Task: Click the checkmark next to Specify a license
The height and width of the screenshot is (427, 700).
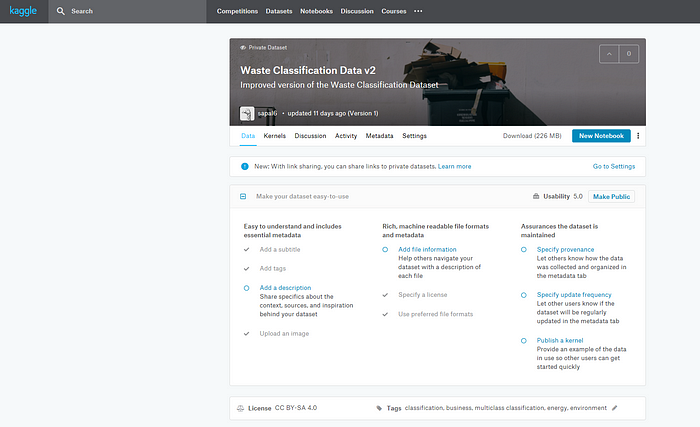Action: click(385, 295)
